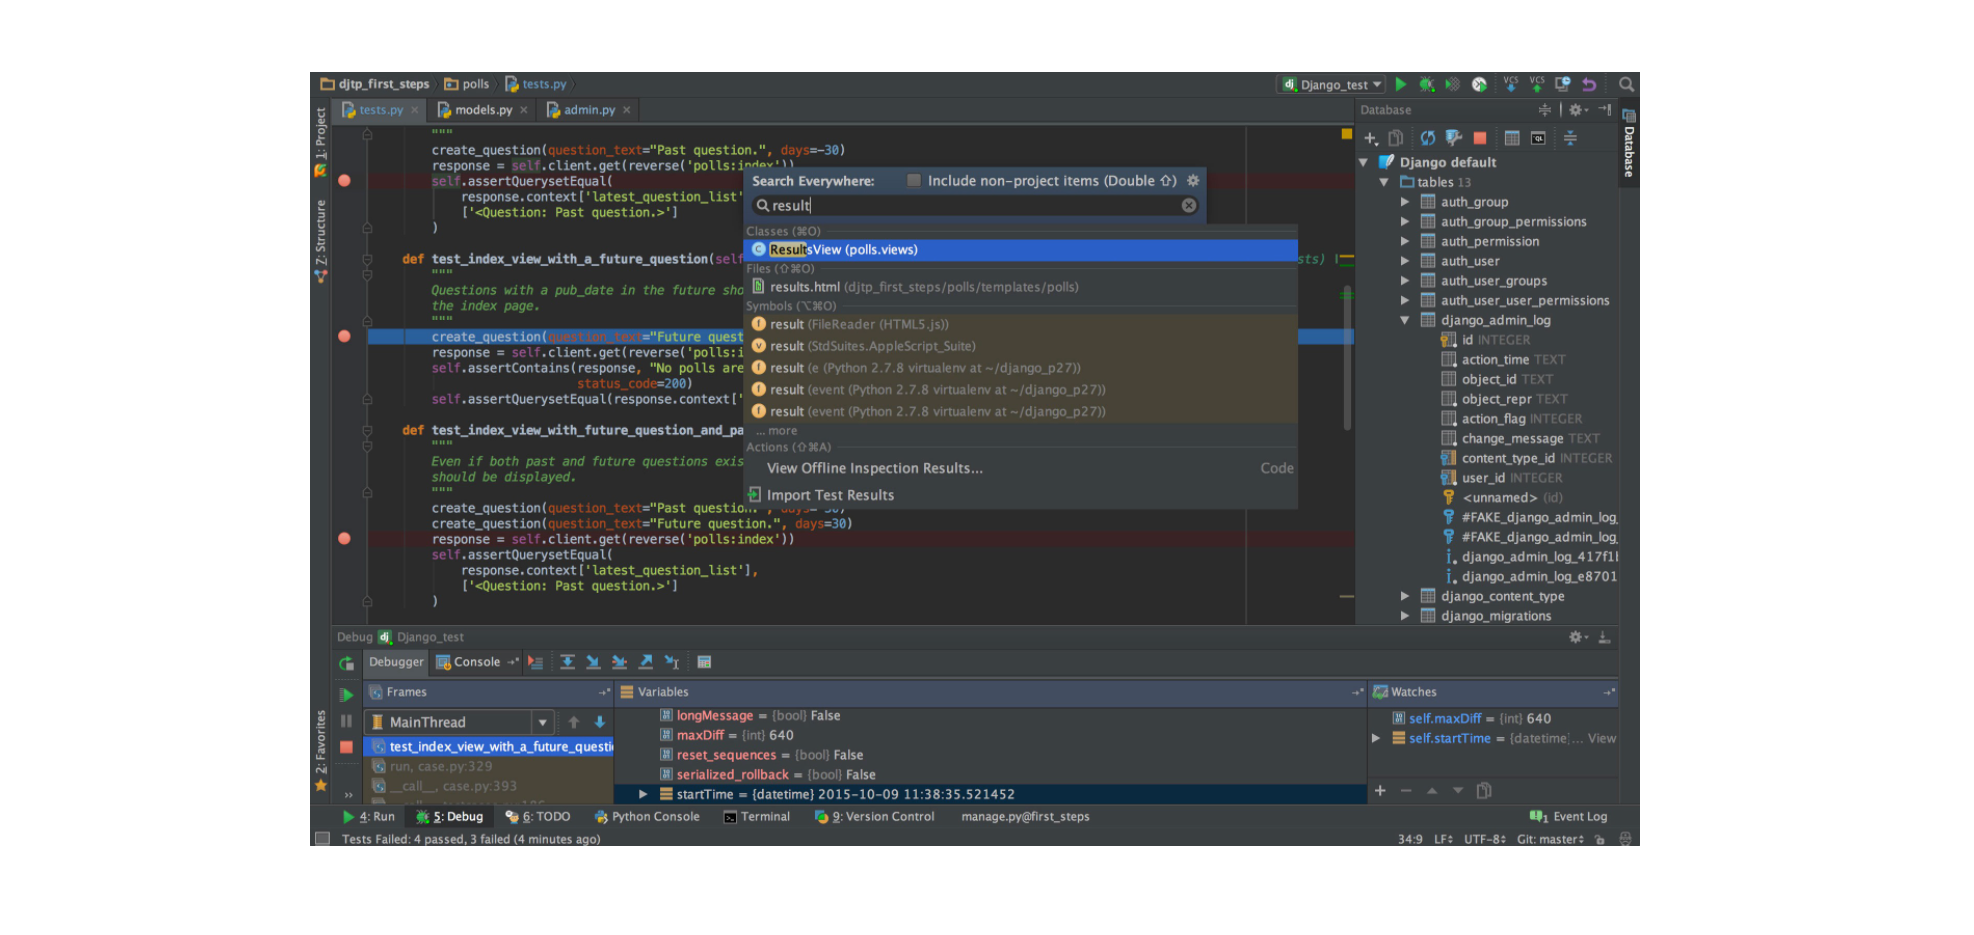The width and height of the screenshot is (1974, 935).
Task: Toggle breakpoint next to create_question future line
Action: pos(345,337)
